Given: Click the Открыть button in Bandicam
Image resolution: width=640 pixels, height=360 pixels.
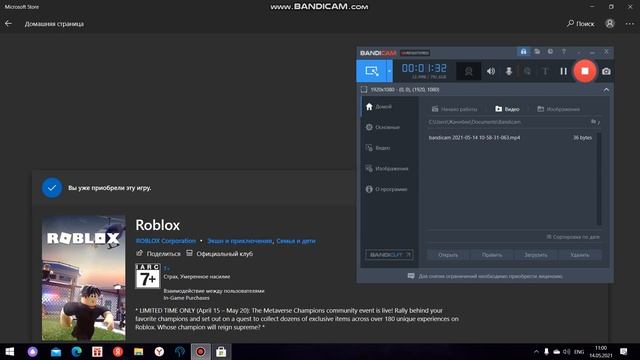Looking at the screenshot, I should [x=448, y=255].
